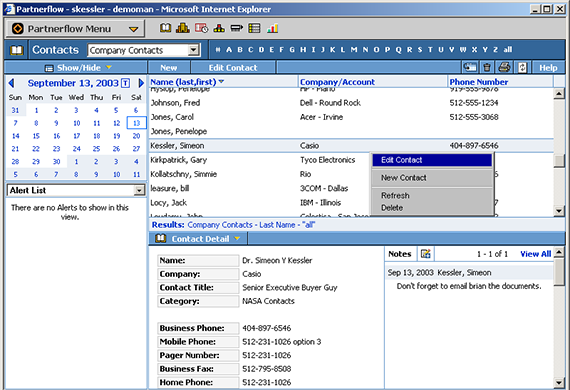Click the refresh arrows icon
Screen dimensions: 570x390
[522, 68]
